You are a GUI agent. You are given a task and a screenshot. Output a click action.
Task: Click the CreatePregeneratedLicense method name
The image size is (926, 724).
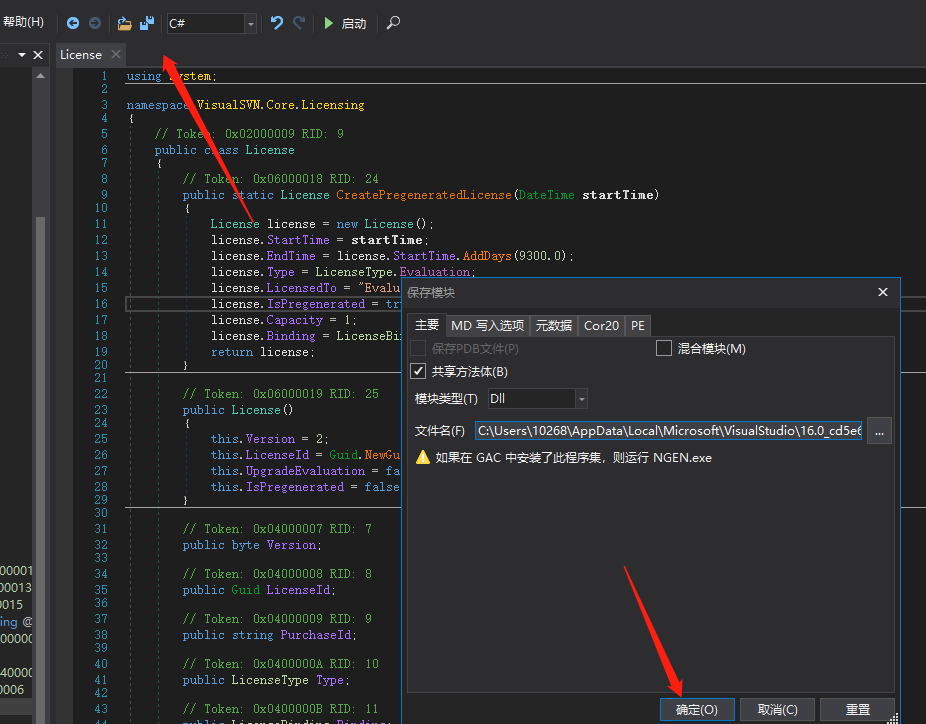423,195
